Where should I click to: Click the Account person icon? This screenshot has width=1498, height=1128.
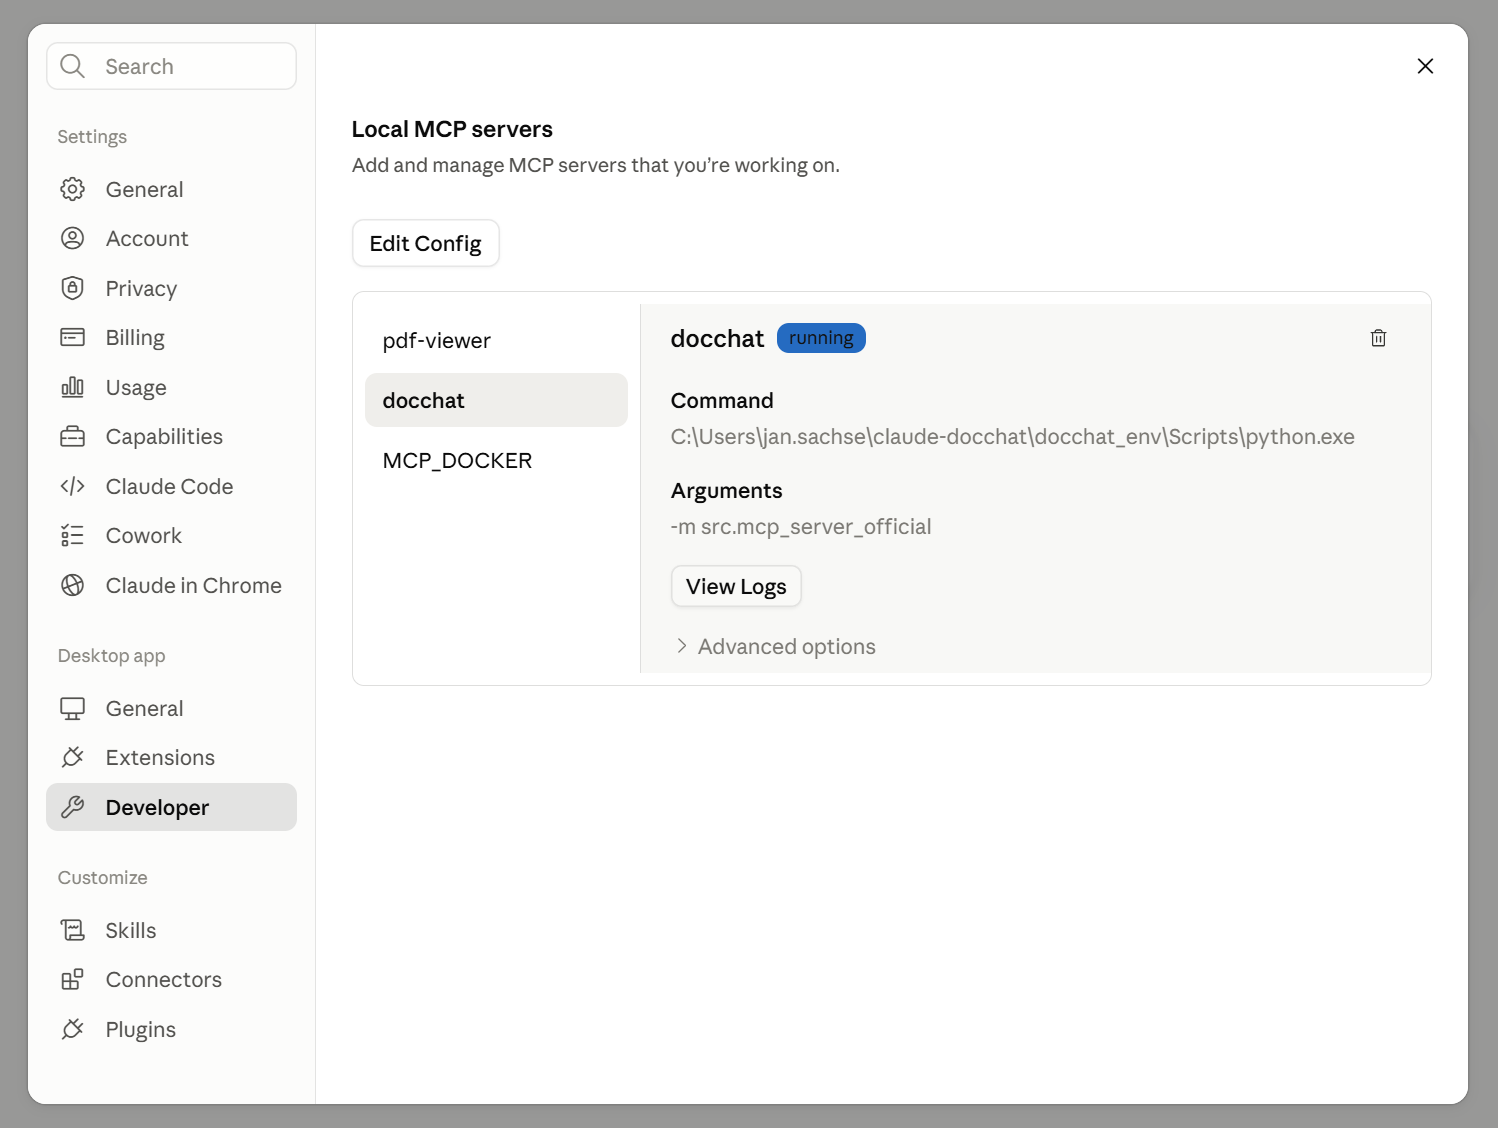click(72, 238)
